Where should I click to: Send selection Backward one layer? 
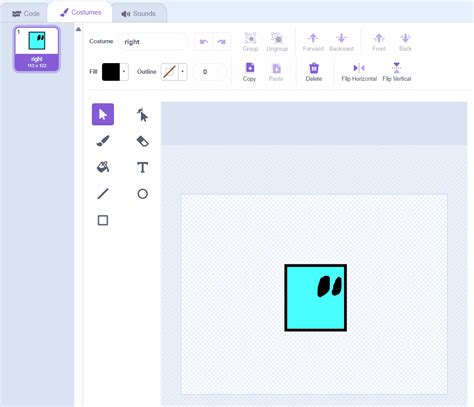pos(341,42)
